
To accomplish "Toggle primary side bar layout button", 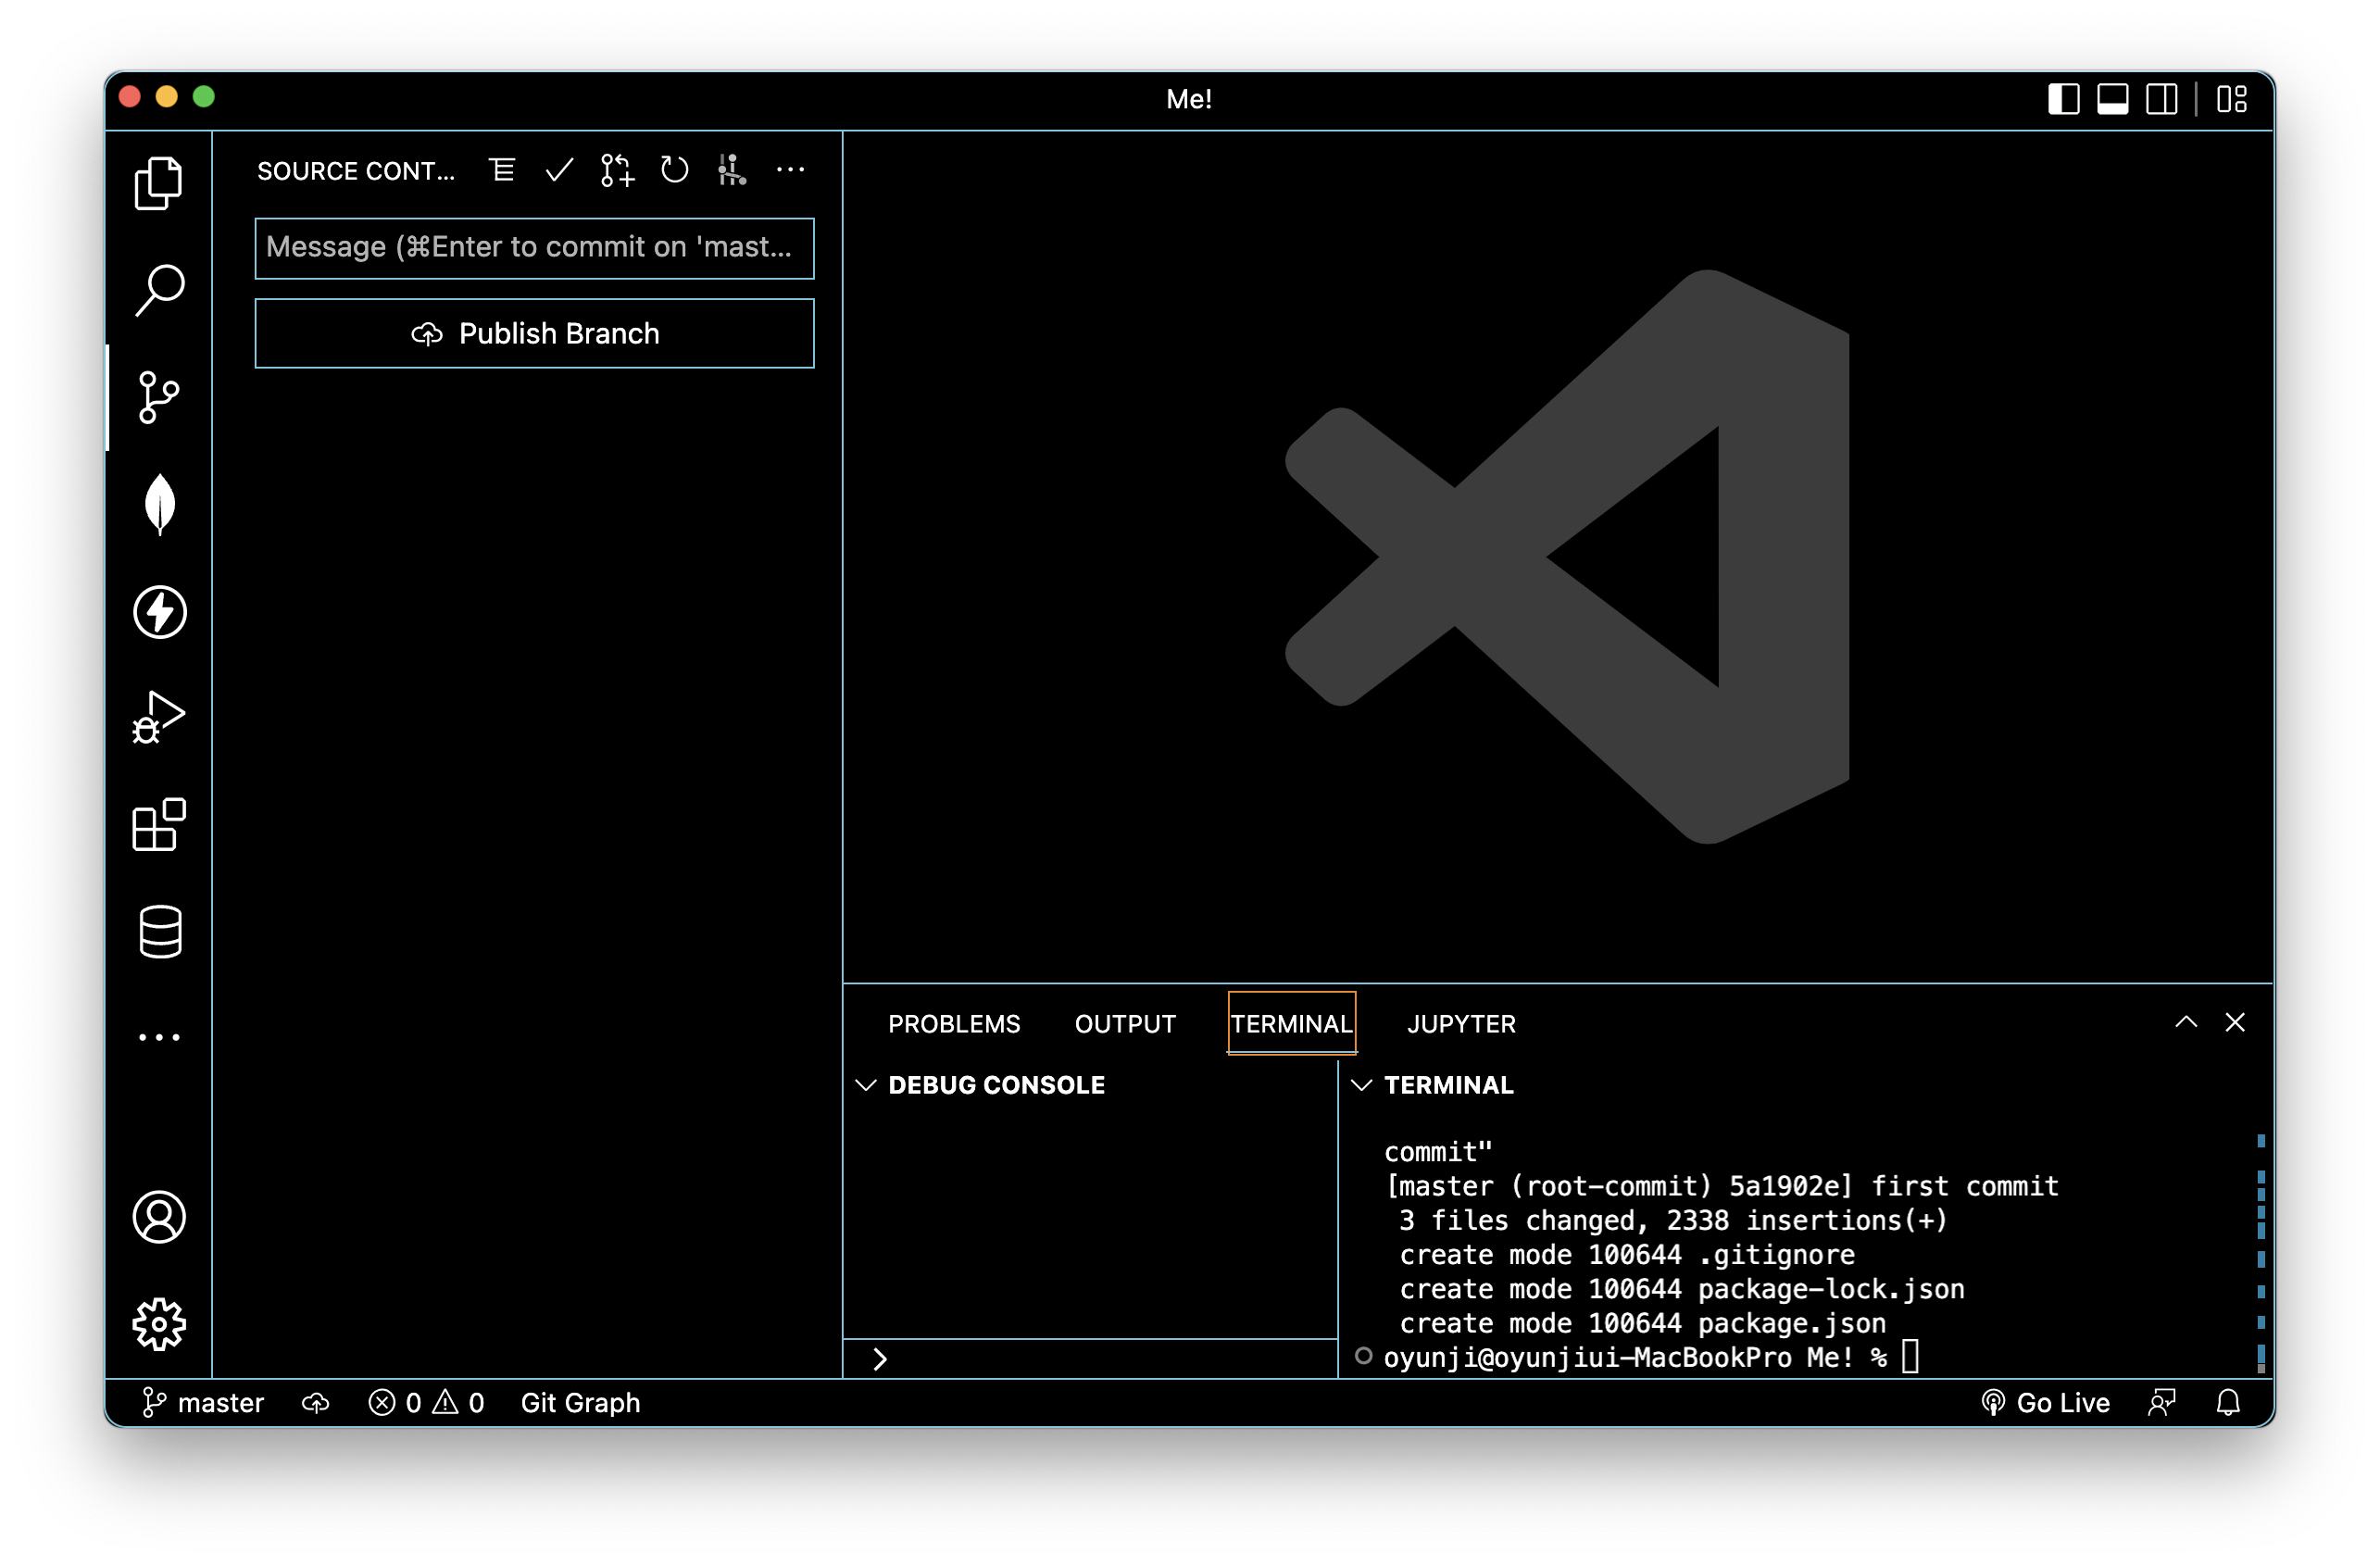I will pyautogui.click(x=2063, y=99).
